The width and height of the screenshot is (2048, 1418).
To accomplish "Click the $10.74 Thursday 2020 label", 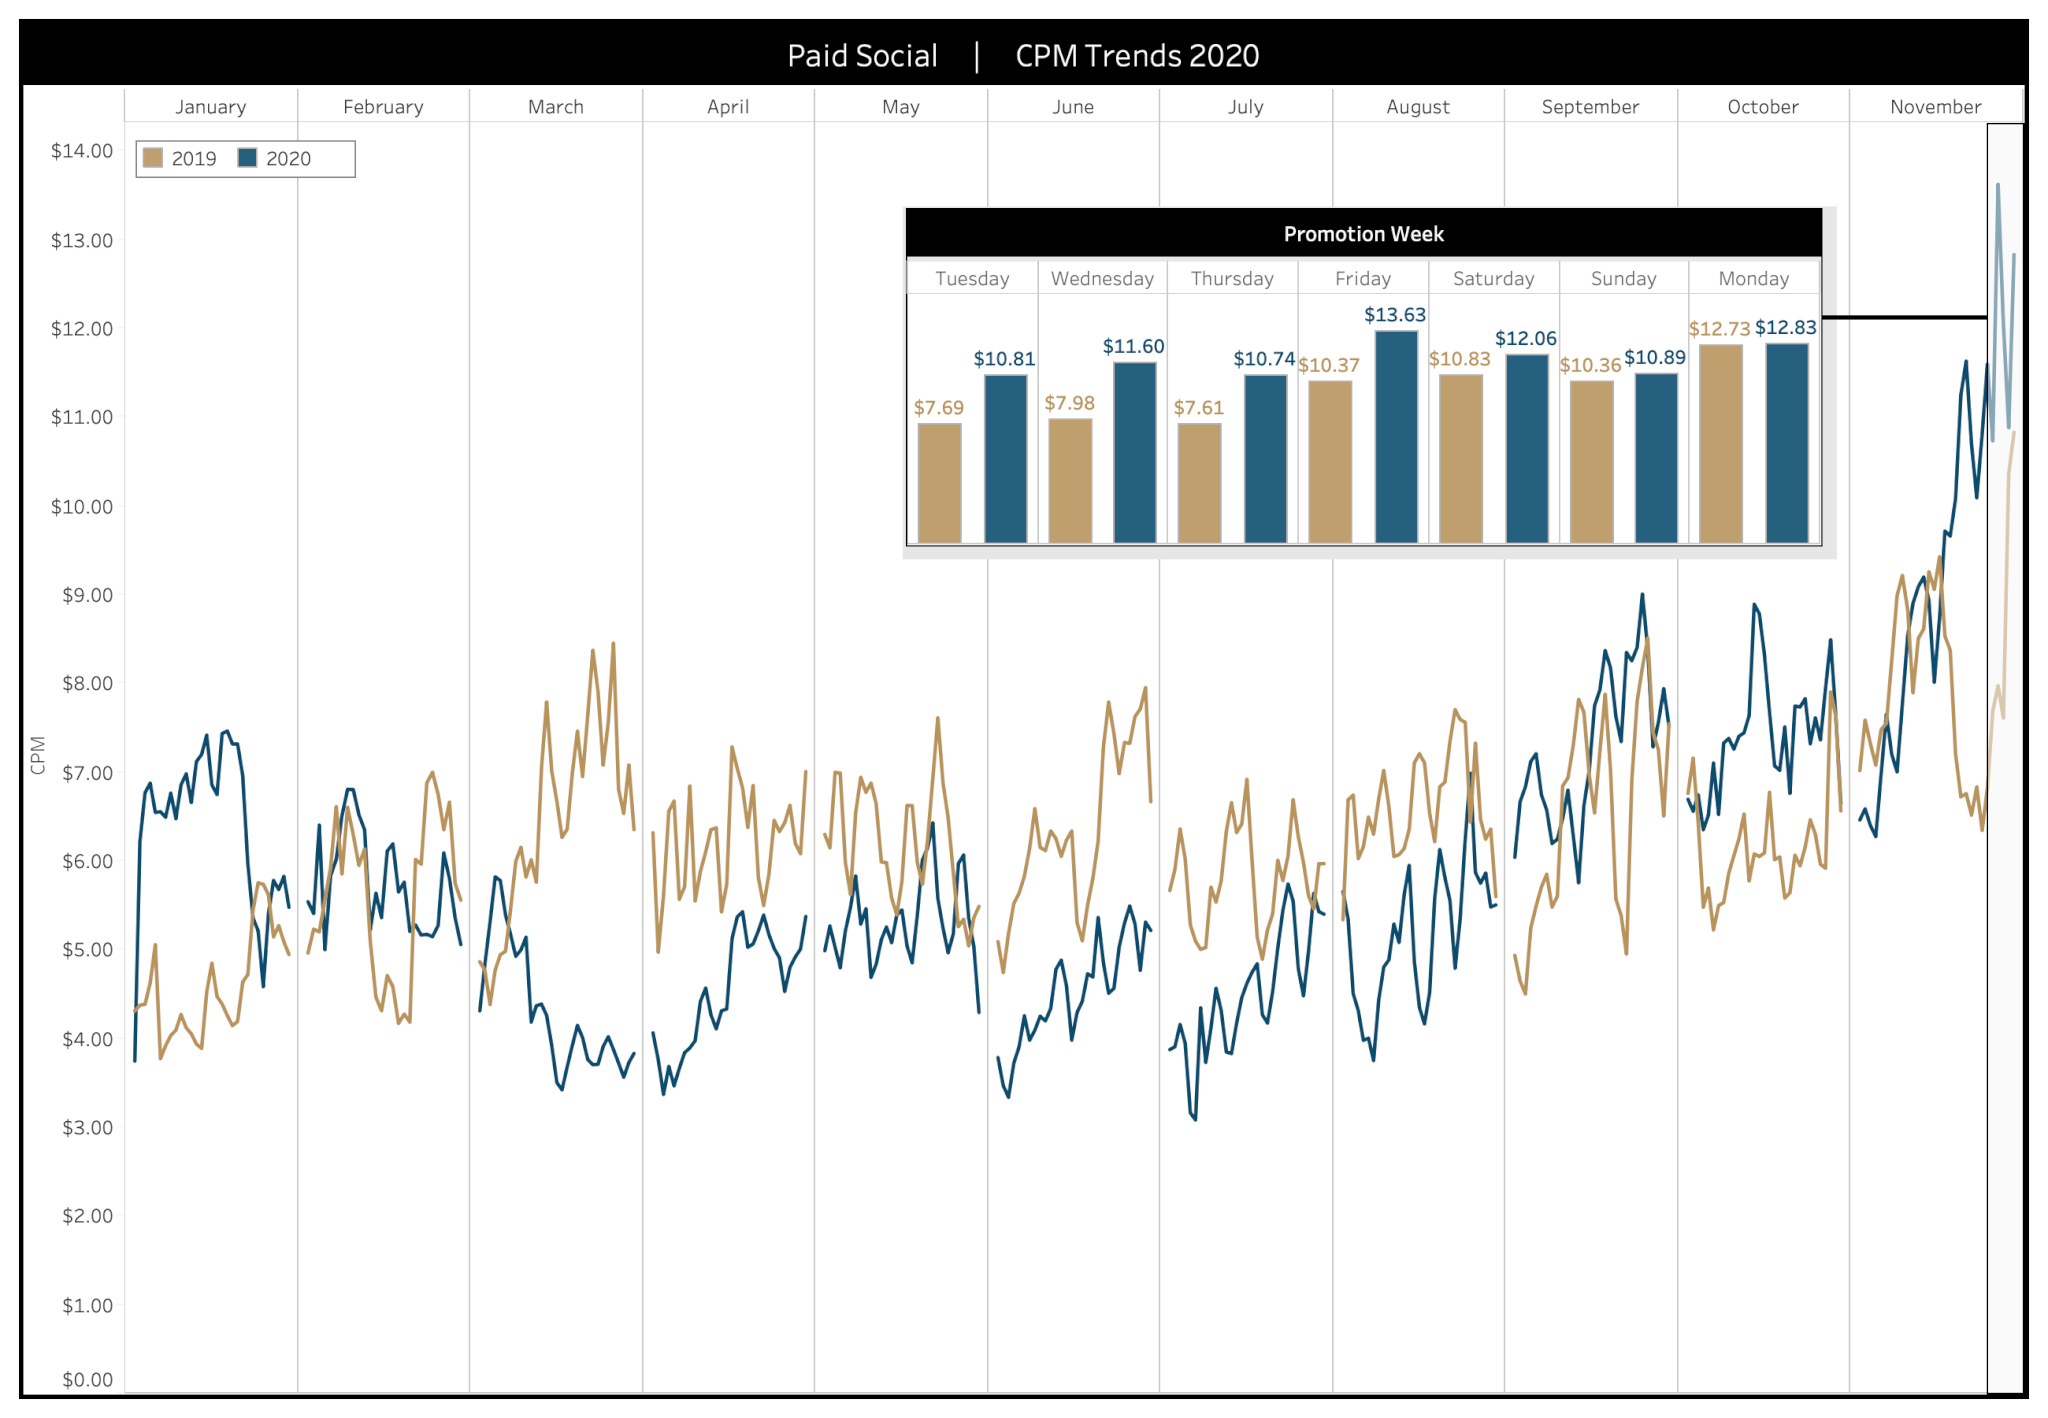I will click(1264, 359).
